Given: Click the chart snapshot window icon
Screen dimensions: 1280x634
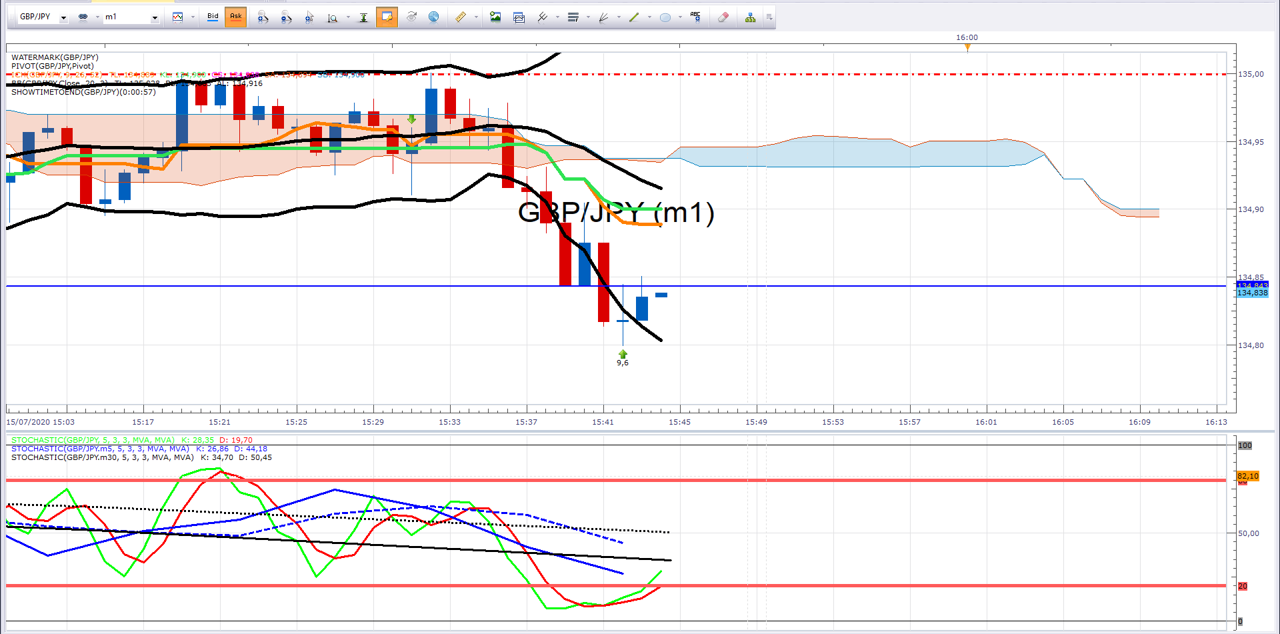Looking at the screenshot, I should [x=519, y=17].
